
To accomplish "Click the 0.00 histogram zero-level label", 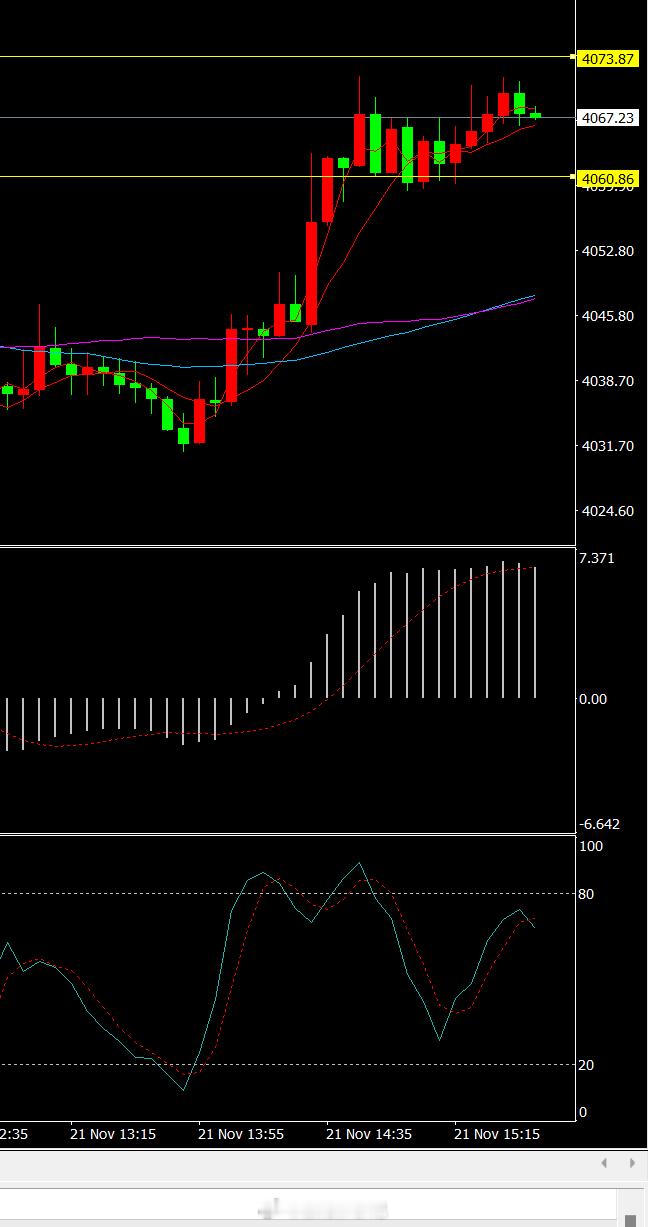I will pyautogui.click(x=593, y=699).
